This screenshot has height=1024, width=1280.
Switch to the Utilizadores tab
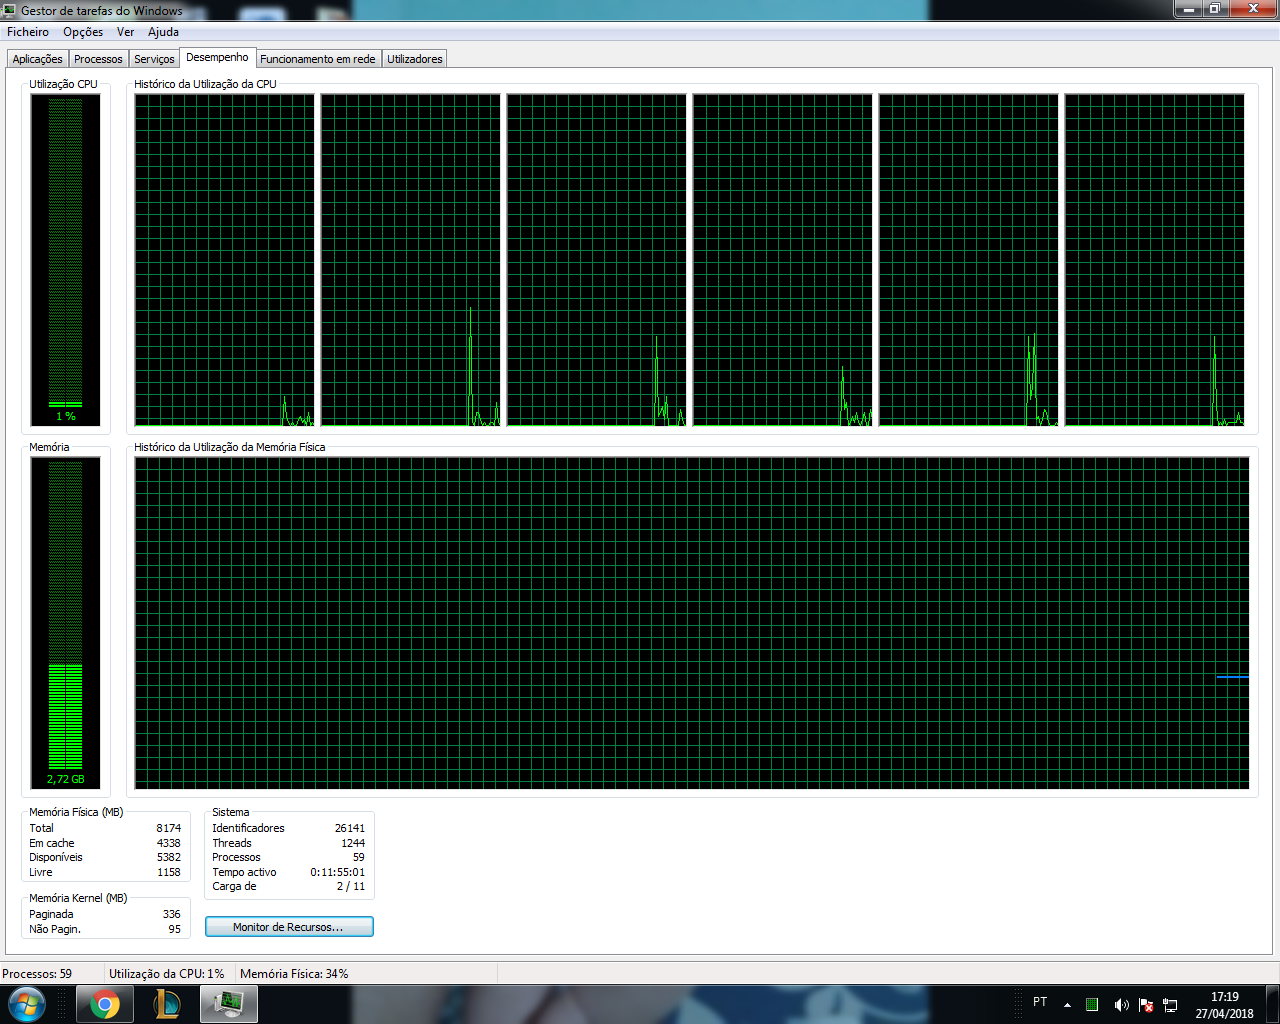(x=415, y=59)
